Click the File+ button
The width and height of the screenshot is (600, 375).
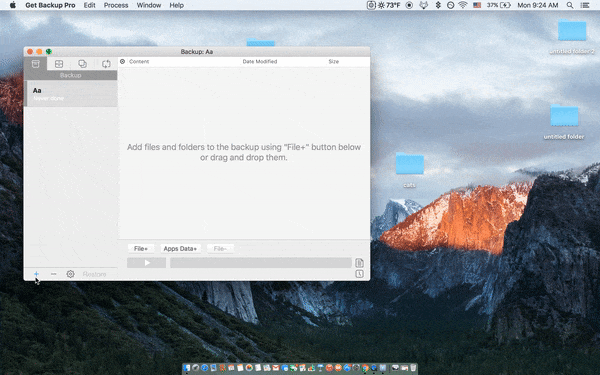pos(141,249)
